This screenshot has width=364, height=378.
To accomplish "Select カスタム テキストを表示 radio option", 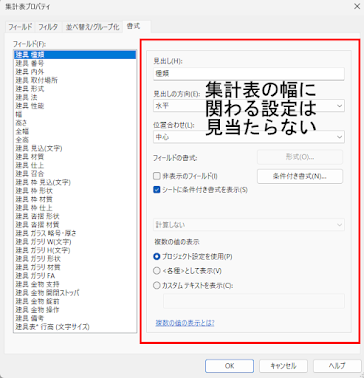I will click(x=157, y=285).
